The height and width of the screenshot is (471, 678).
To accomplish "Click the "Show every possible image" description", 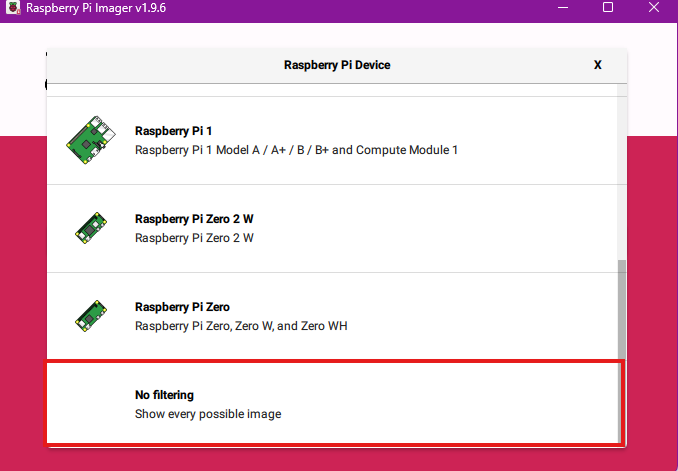I will 208,413.
